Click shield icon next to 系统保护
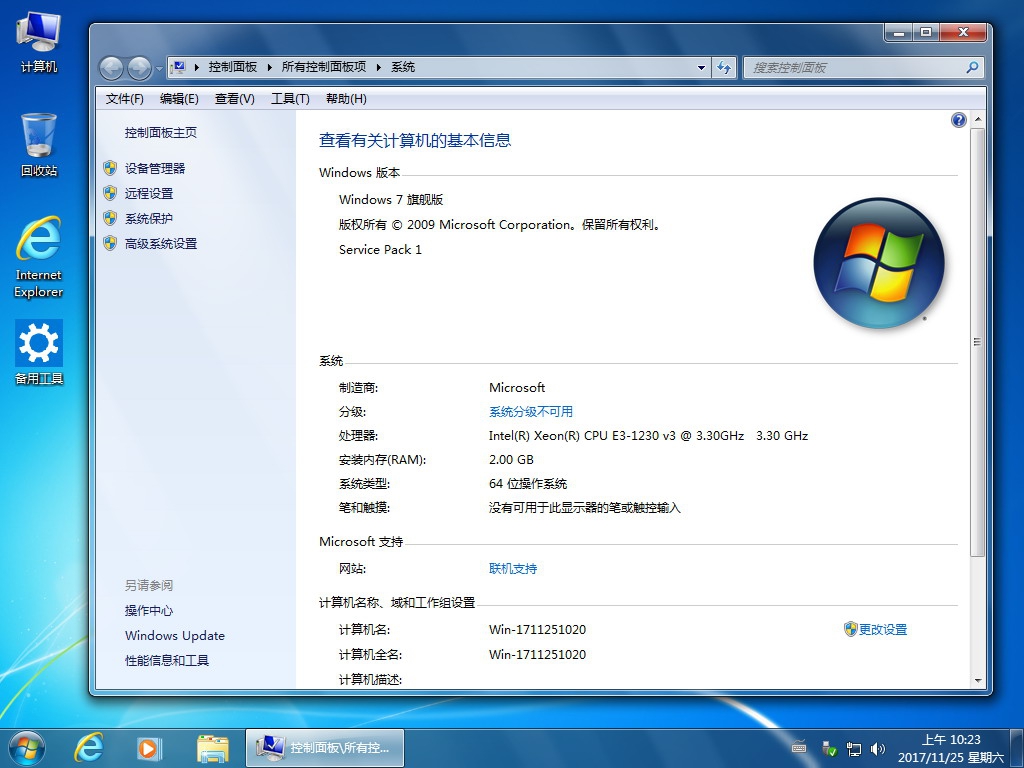1024x768 pixels. tap(110, 218)
